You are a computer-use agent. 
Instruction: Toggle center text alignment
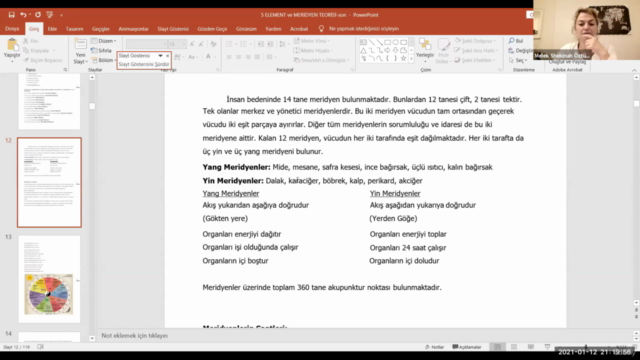(238, 57)
